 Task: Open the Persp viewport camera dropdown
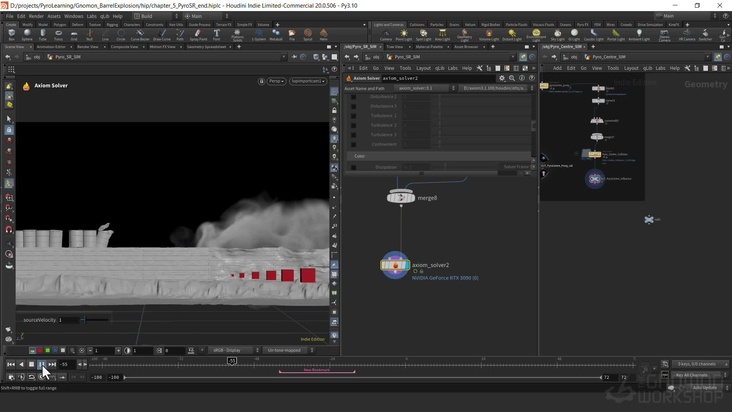click(x=276, y=81)
